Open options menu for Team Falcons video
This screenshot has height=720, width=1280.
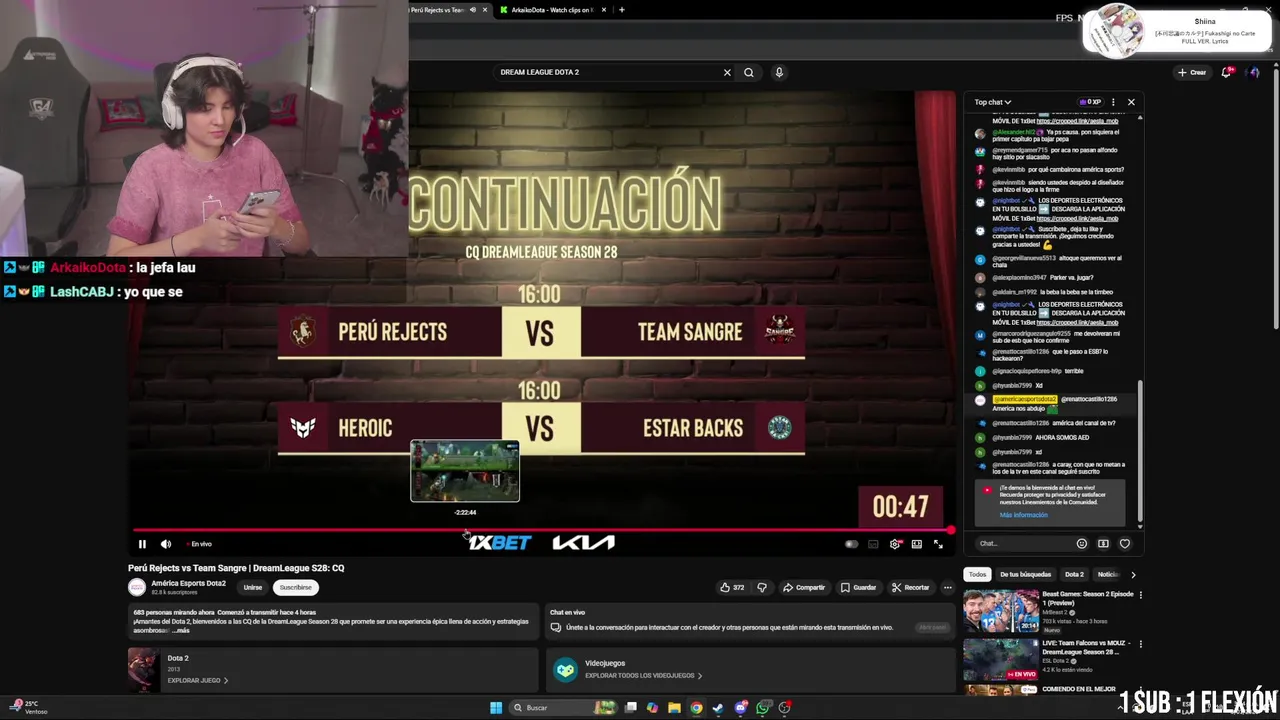tap(1140, 644)
